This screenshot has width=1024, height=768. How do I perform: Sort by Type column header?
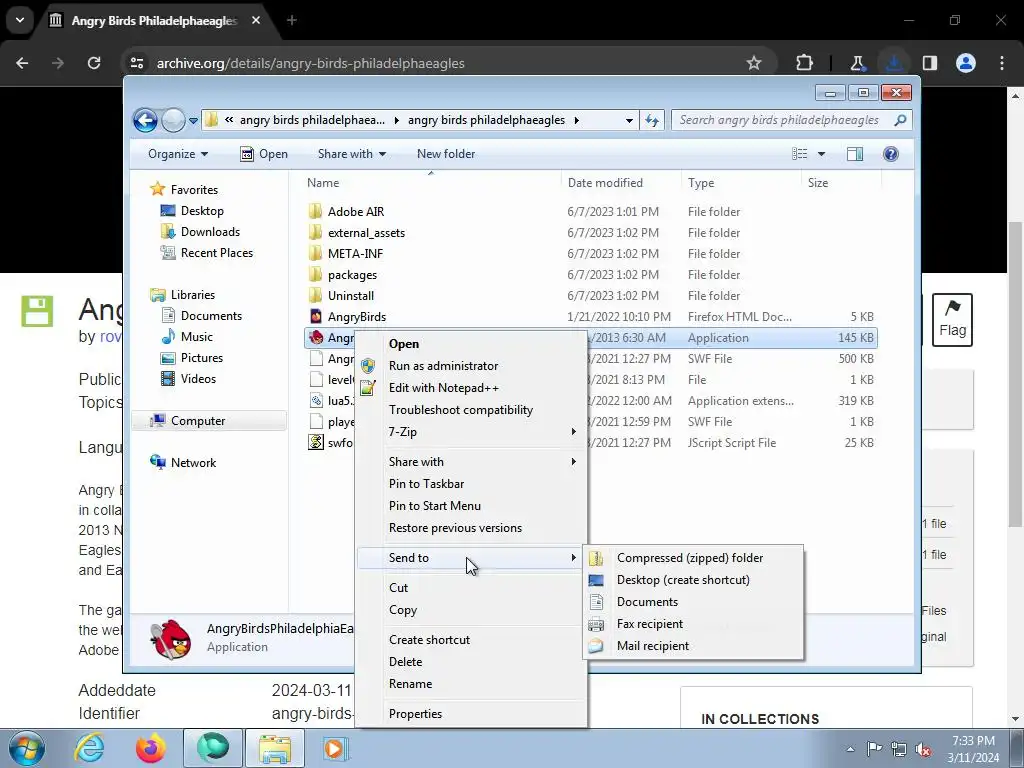(701, 183)
